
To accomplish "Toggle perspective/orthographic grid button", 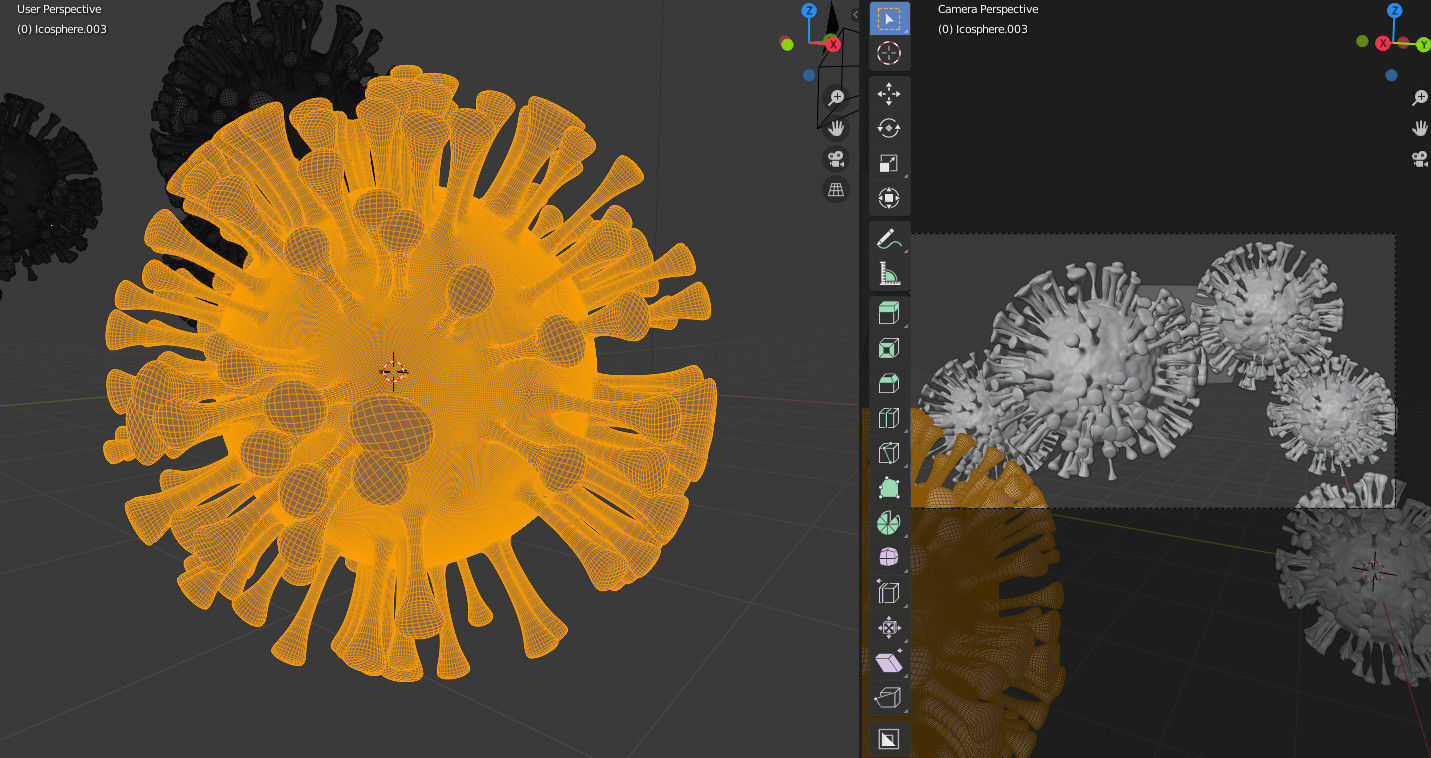I will click(x=836, y=189).
